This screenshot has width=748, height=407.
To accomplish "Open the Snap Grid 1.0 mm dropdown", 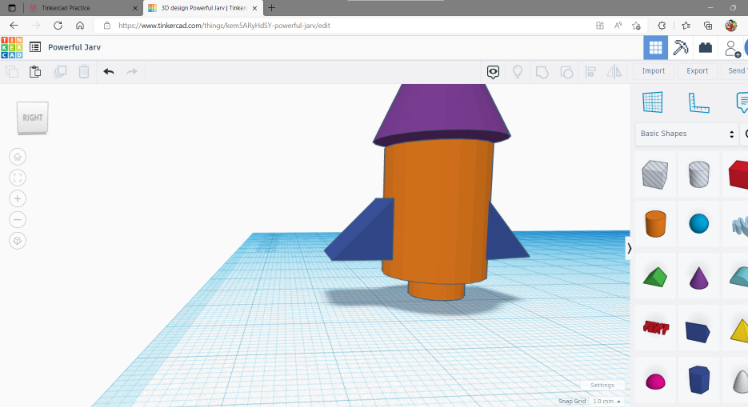I will point(607,401).
